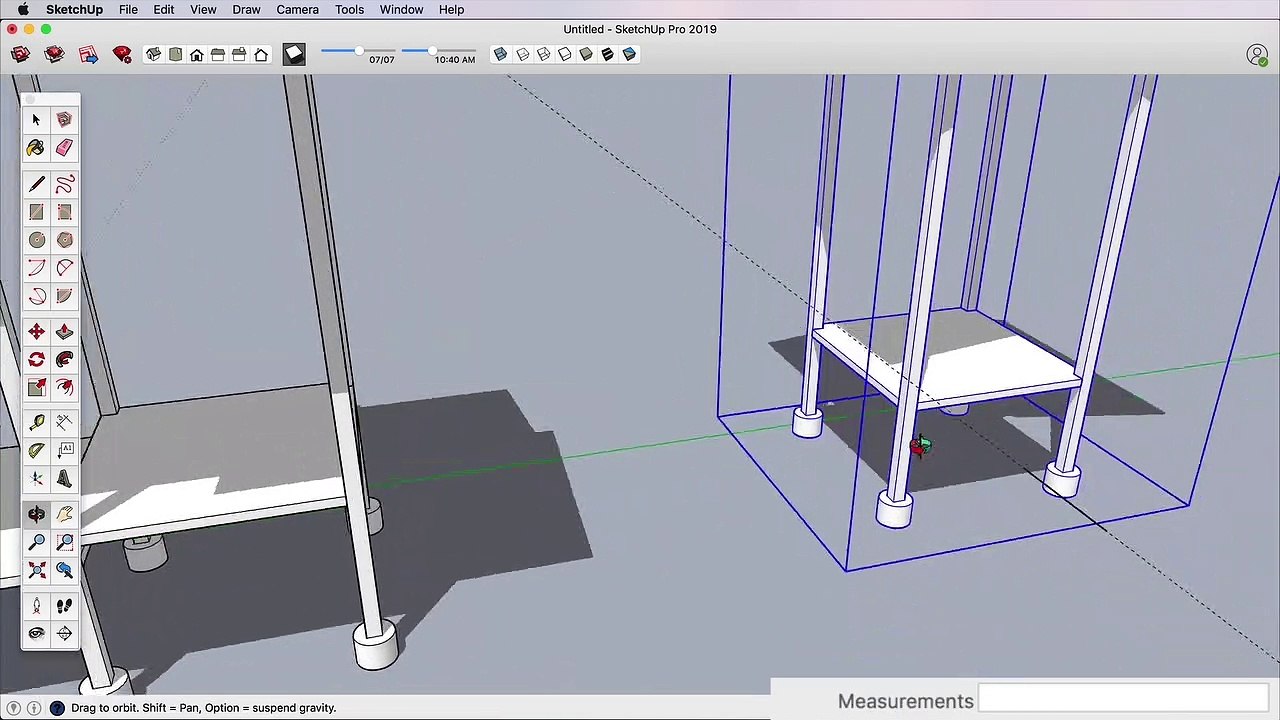Select the Rotate tool

(36, 360)
